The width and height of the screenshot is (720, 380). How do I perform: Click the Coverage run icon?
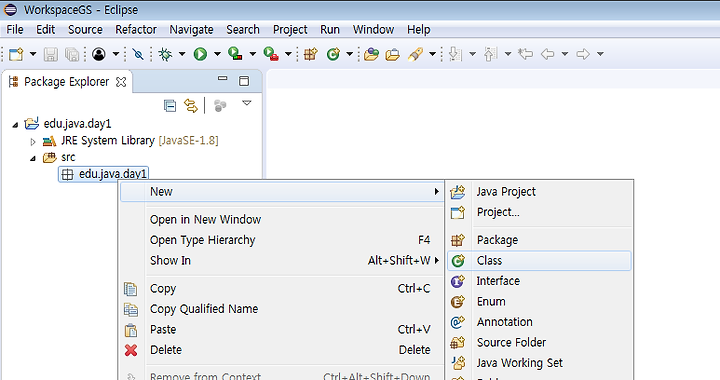tap(235, 54)
